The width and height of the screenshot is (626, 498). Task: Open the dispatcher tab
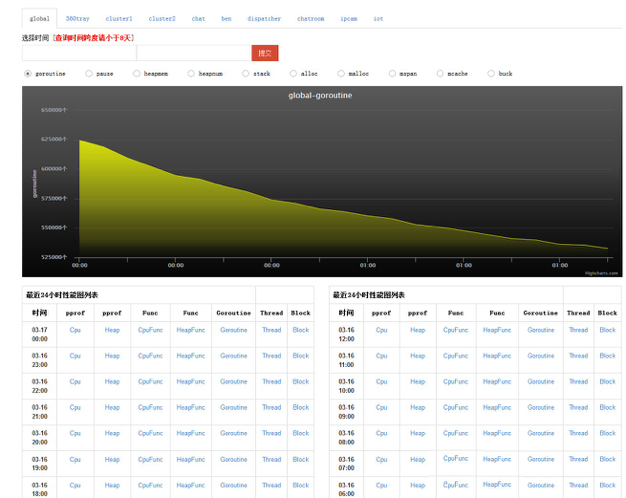[x=264, y=18]
